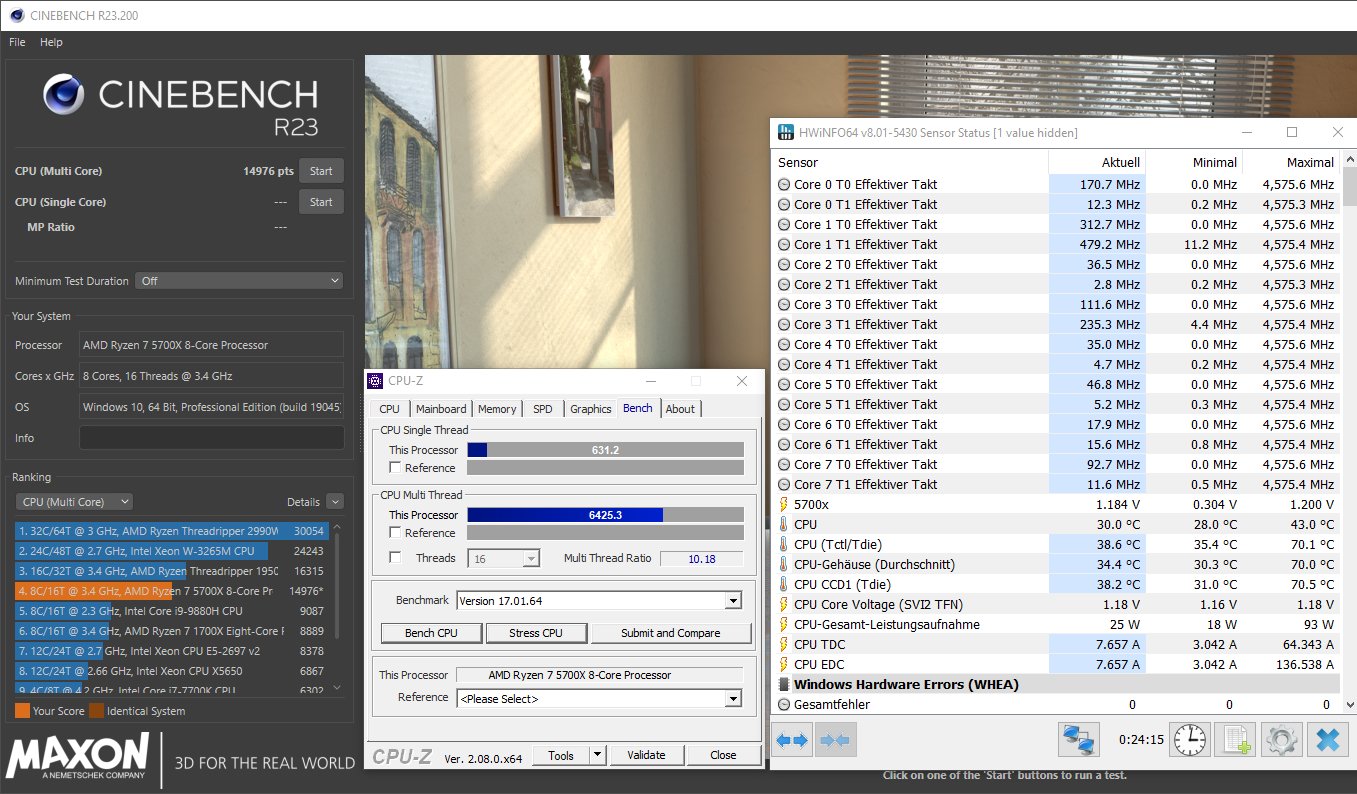1357x794 pixels.
Task: Click the Windows Hardware Errors (WHEA) chip icon
Action: [784, 684]
